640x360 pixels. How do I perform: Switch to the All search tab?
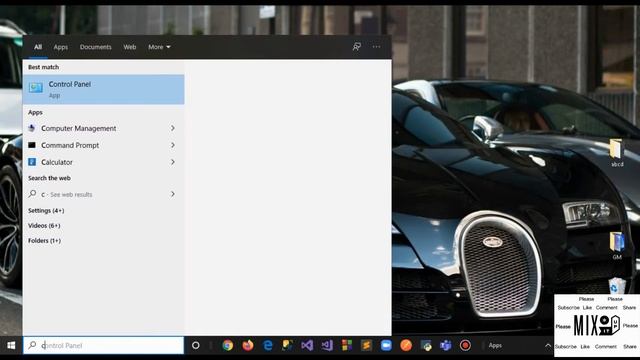click(38, 47)
